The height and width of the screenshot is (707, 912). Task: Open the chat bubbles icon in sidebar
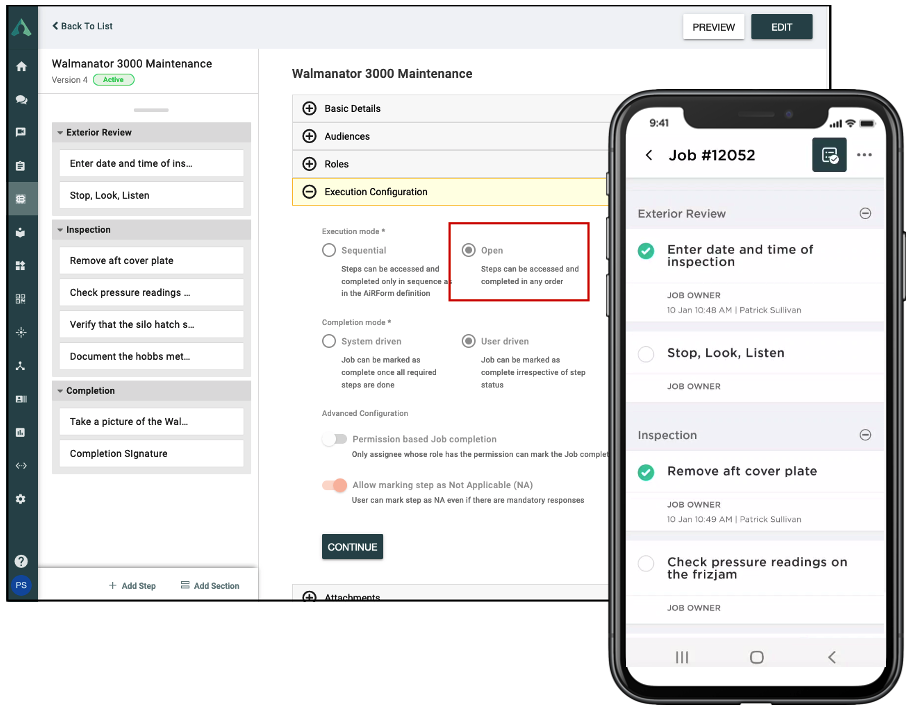pos(22,99)
